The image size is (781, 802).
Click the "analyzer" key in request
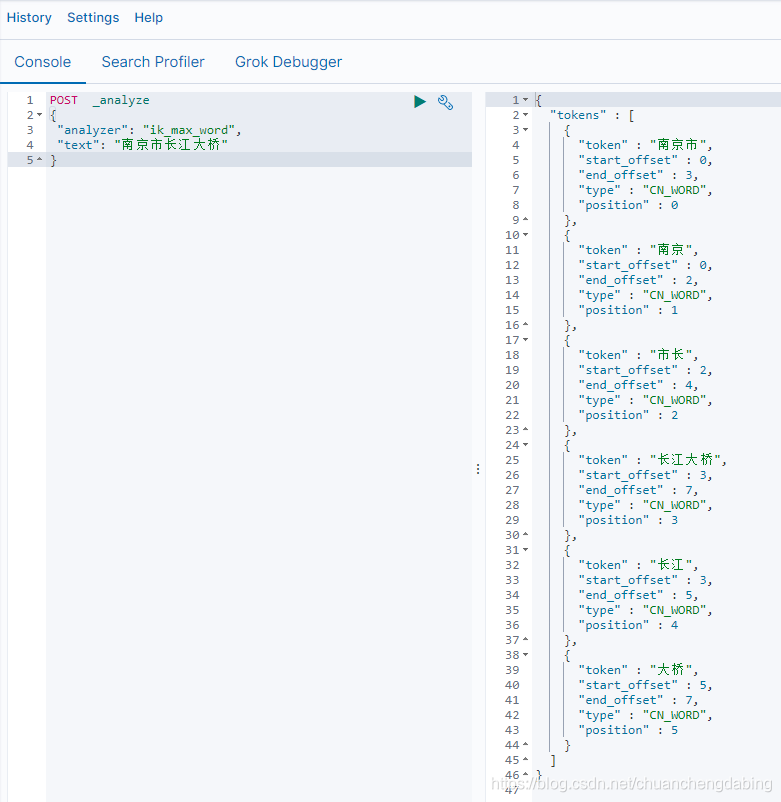point(93,130)
